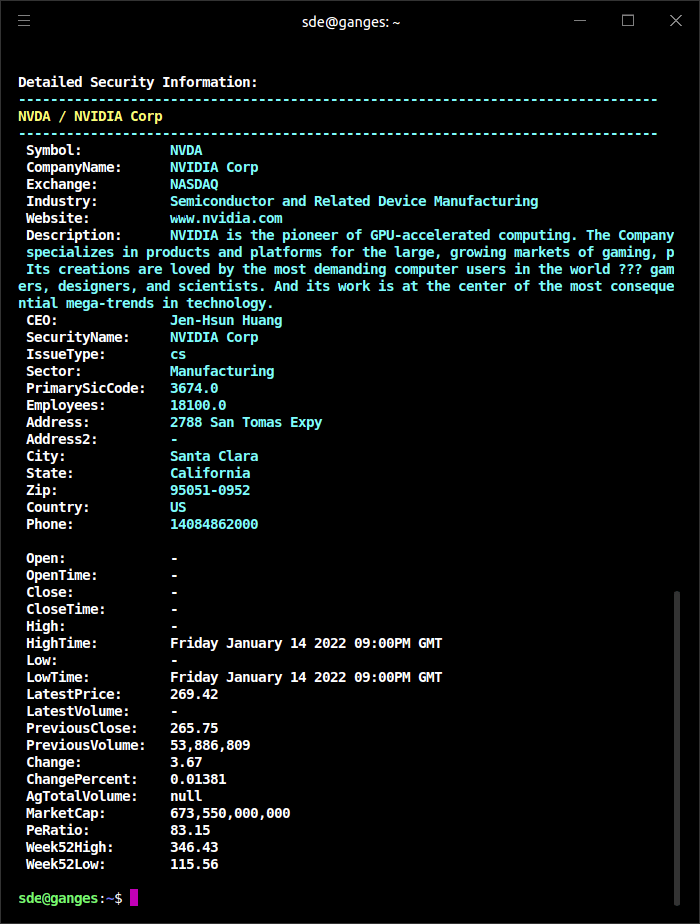Click the magenta cursor at the prompt
Screen dimensions: 700x924
(134, 897)
